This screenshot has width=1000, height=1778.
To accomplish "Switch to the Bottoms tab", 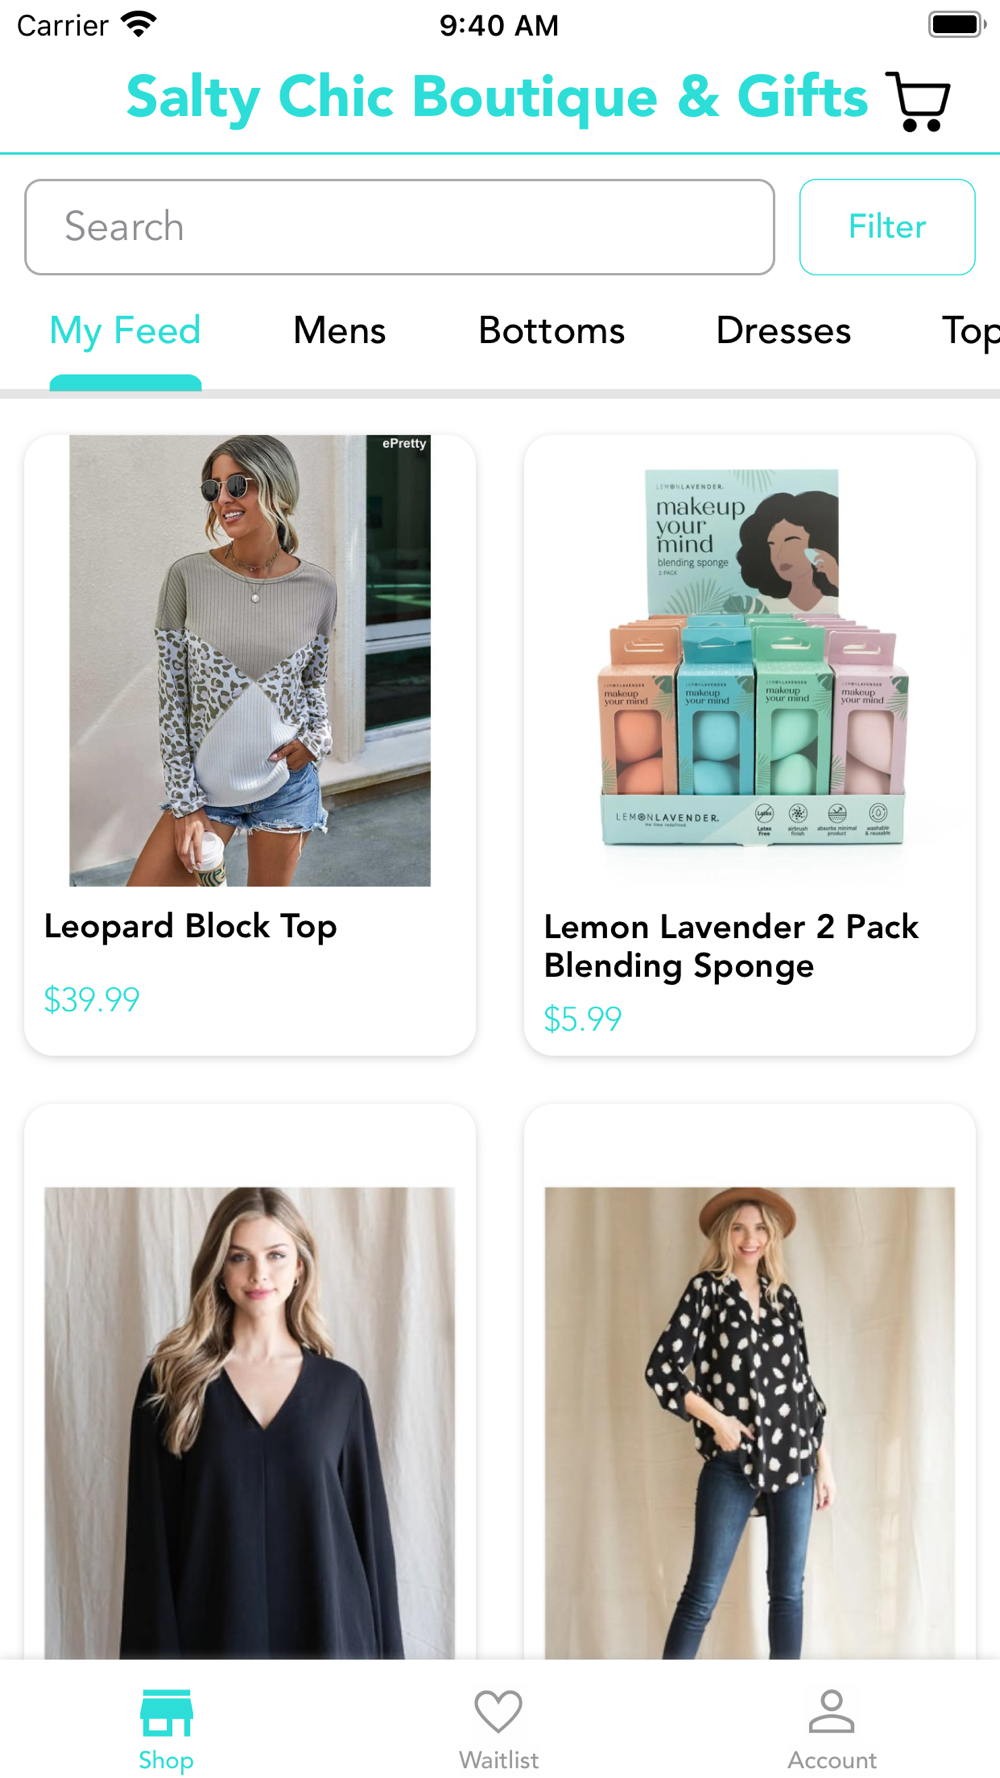I will point(551,331).
